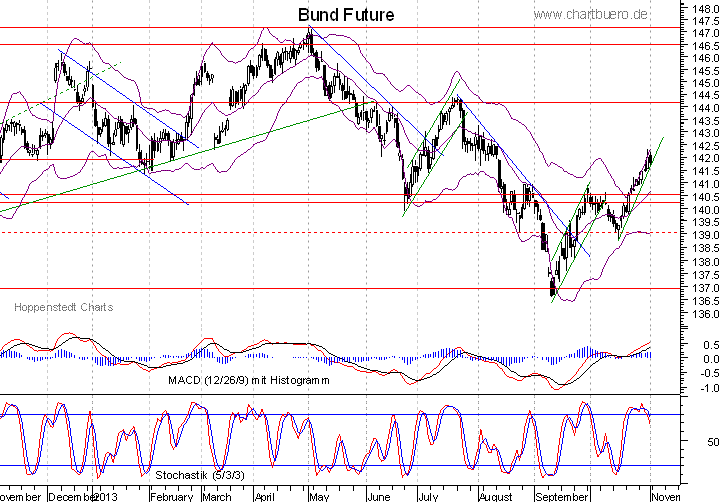The image size is (723, 502).
Task: Click the 137.0 price axis label
Action: pyautogui.click(x=705, y=288)
